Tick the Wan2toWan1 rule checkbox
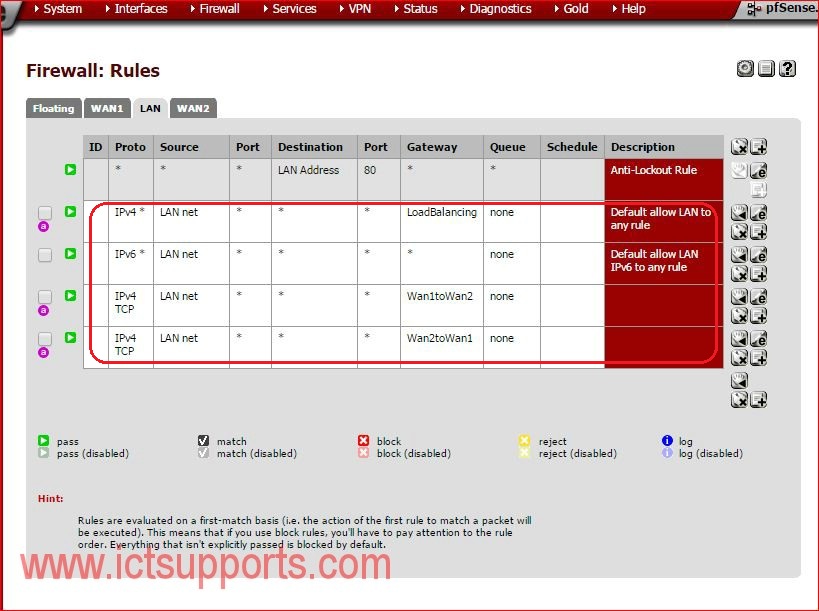The image size is (819, 611). coord(45,338)
